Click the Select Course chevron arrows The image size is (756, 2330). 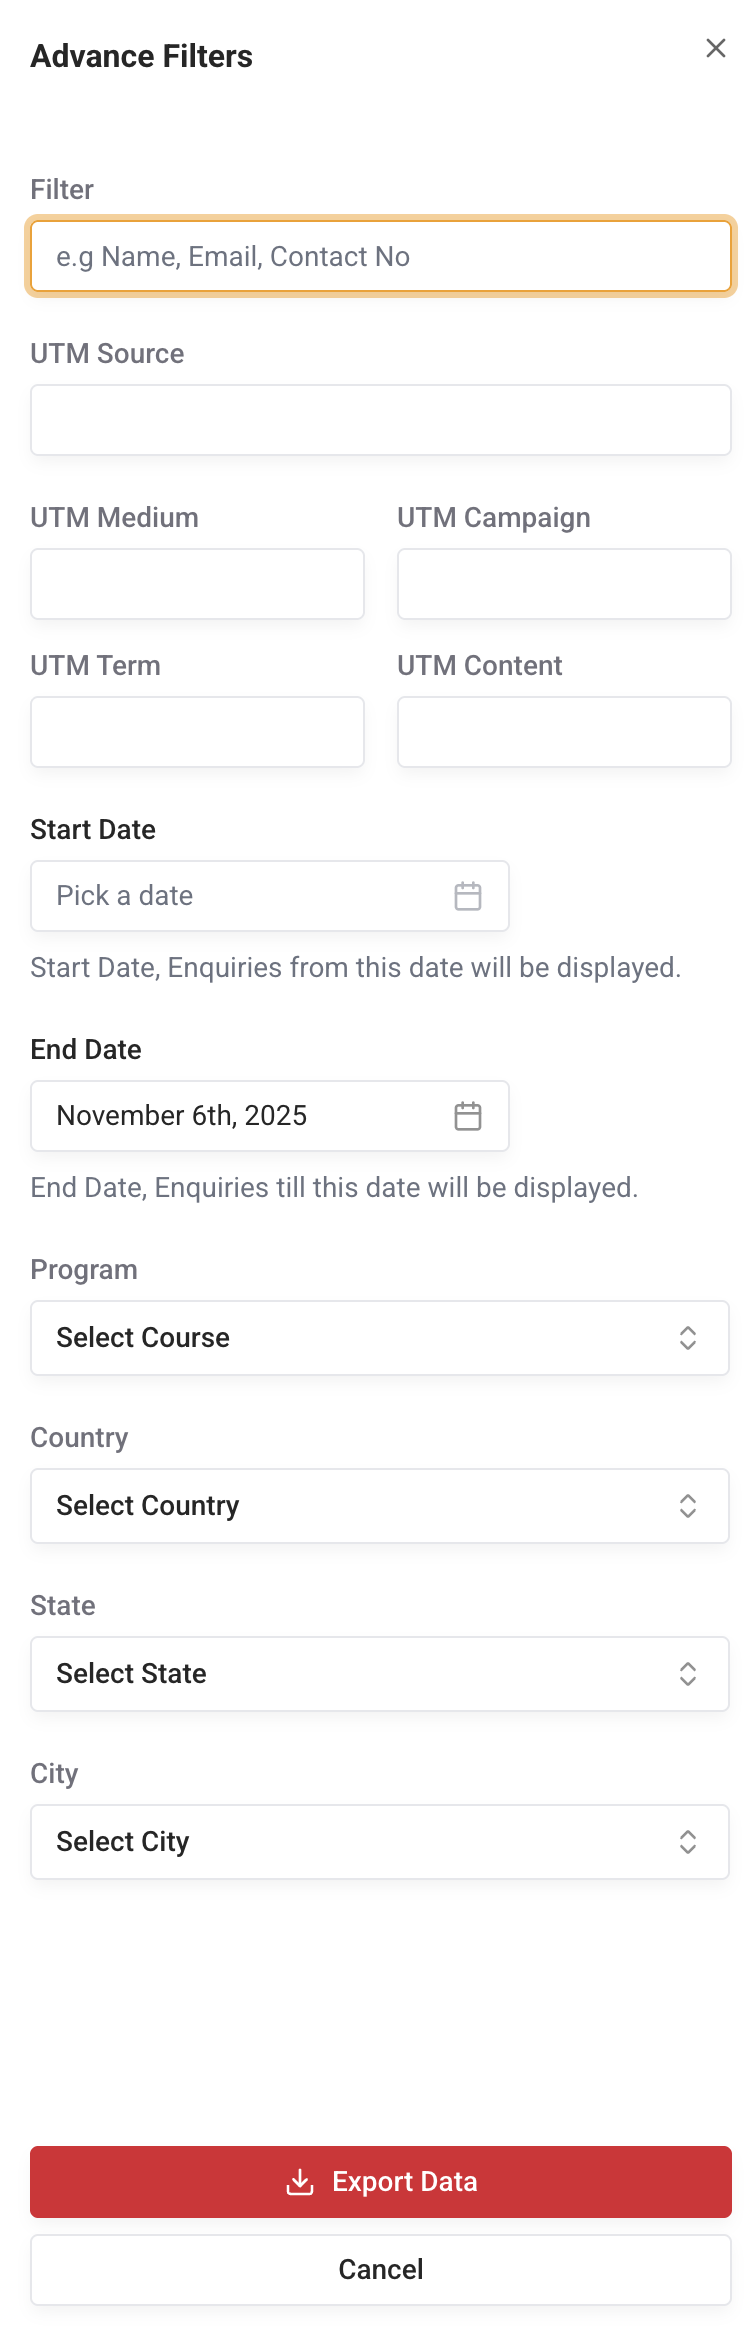coord(688,1338)
